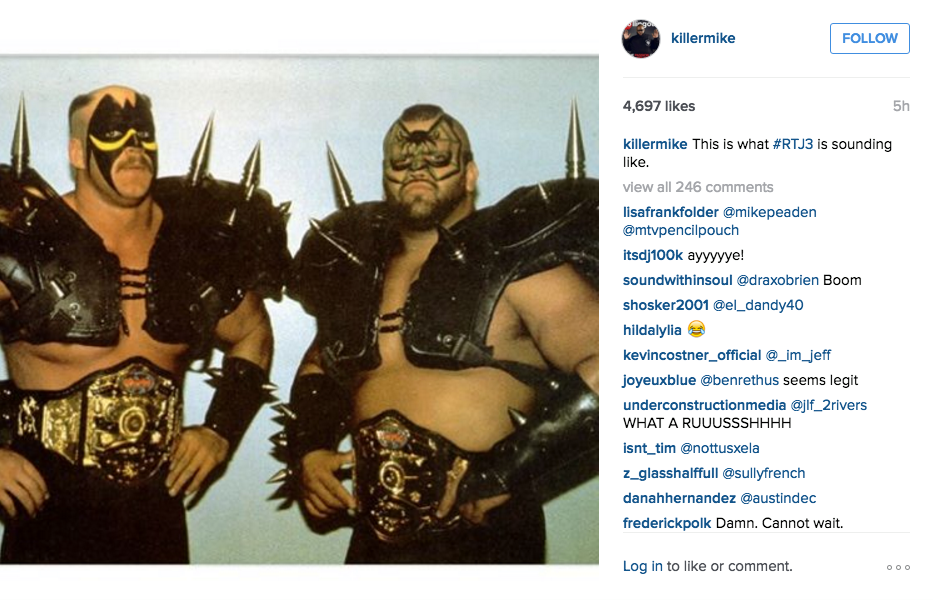Open killermike's profile avatar
This screenshot has width=933, height=600.
[x=641, y=38]
